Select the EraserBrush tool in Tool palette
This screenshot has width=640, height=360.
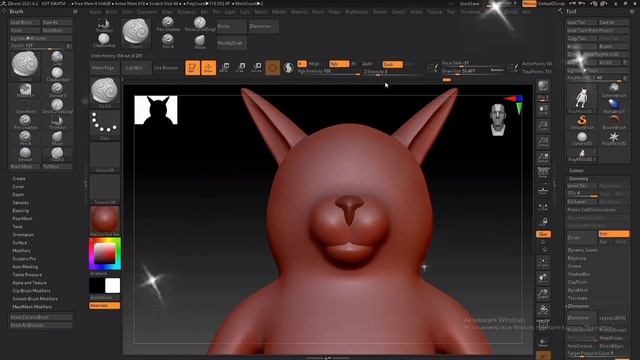click(614, 122)
